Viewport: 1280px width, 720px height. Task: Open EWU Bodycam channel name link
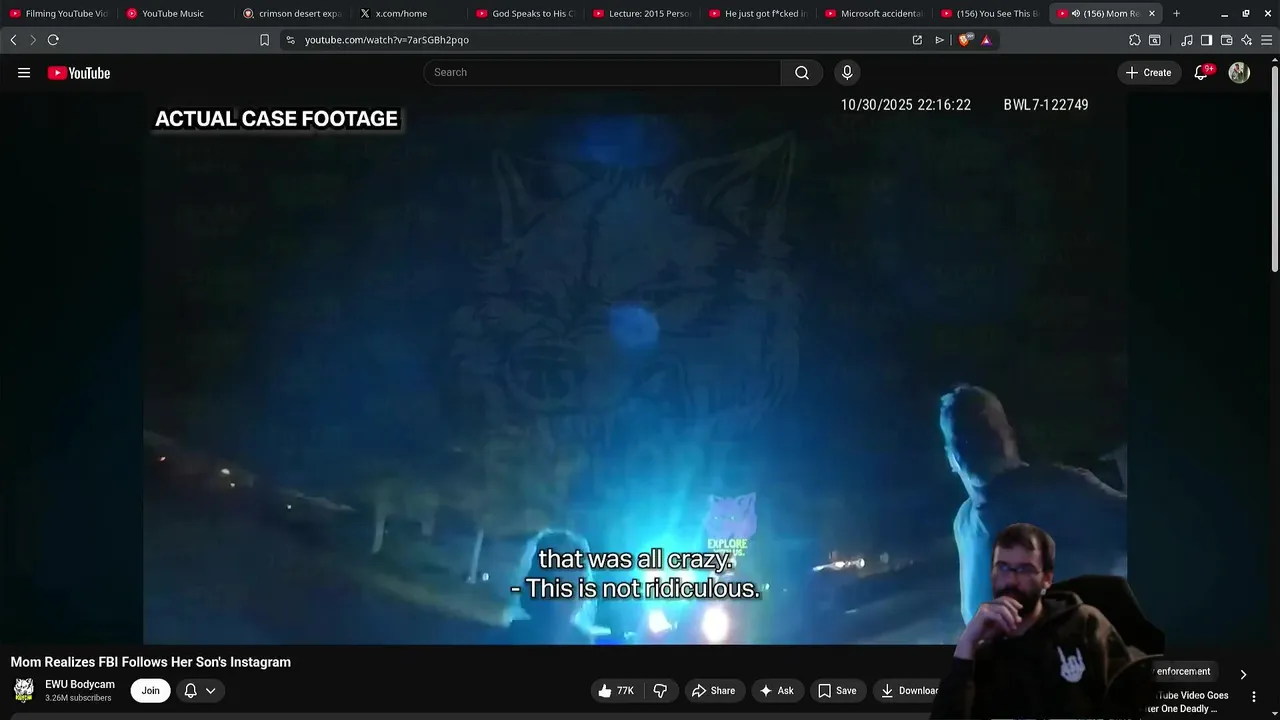pos(80,684)
